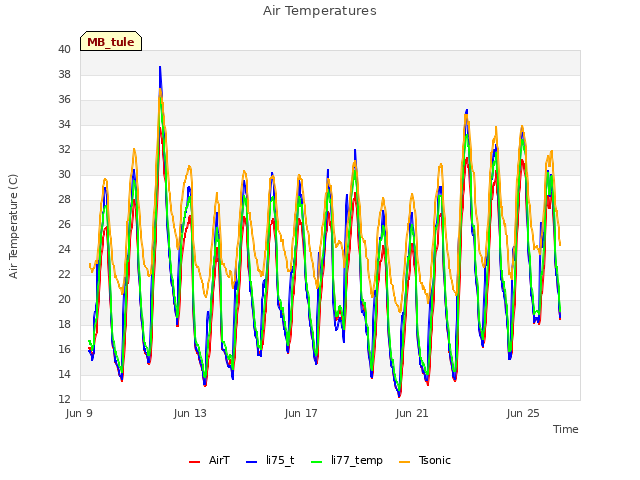Click the 38 y-axis tick label
Image resolution: width=640 pixels, height=480 pixels.
(64, 74)
